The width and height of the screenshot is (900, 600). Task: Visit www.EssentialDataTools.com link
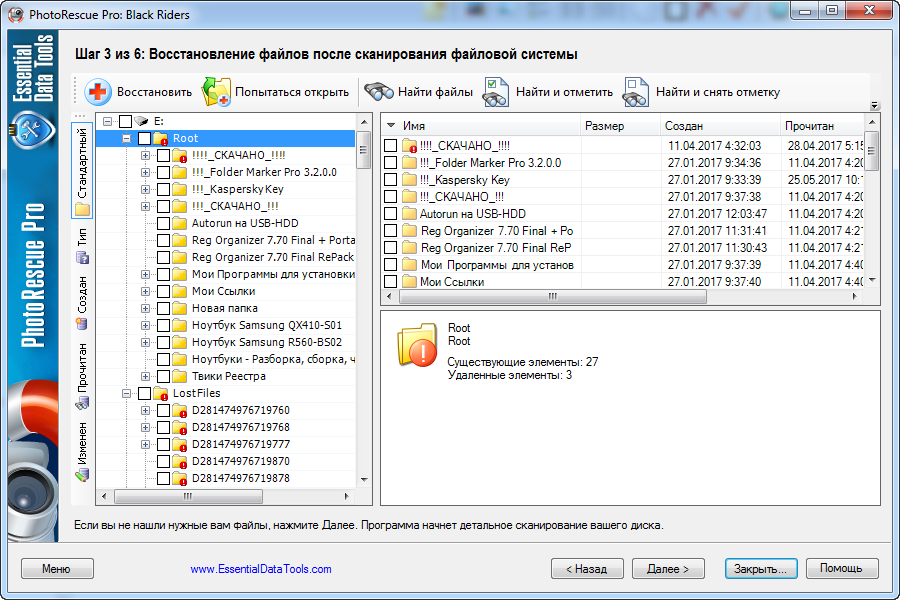(x=261, y=570)
